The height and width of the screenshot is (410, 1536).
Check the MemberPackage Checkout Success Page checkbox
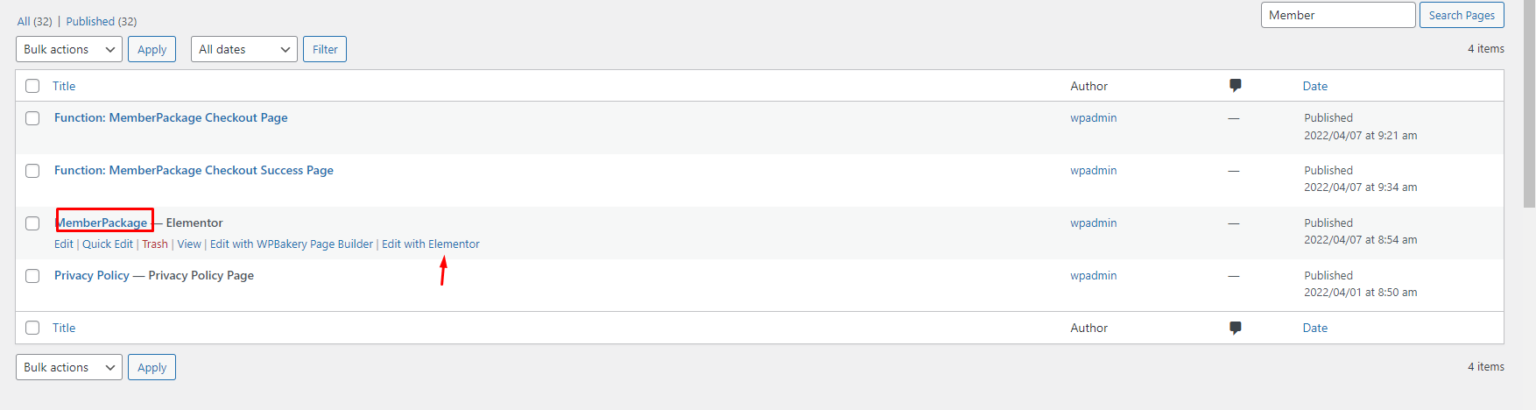33,171
